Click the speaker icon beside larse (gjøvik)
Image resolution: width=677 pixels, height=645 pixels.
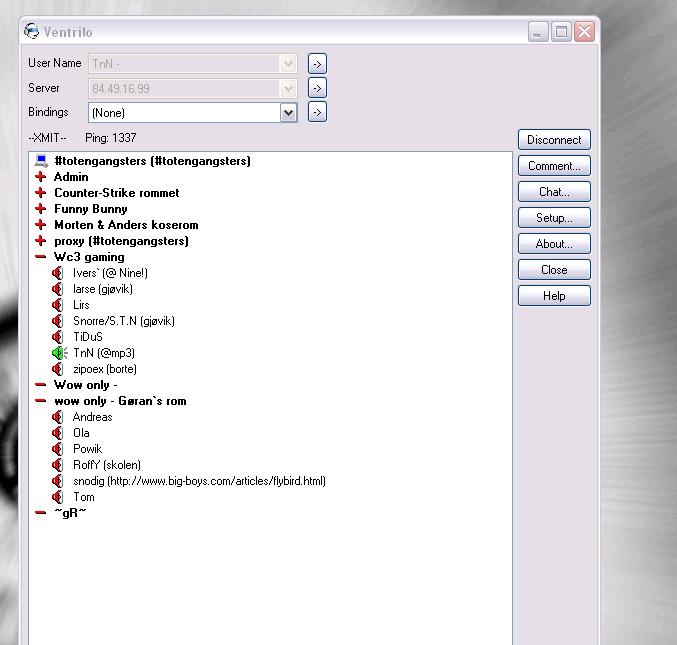tap(57, 289)
